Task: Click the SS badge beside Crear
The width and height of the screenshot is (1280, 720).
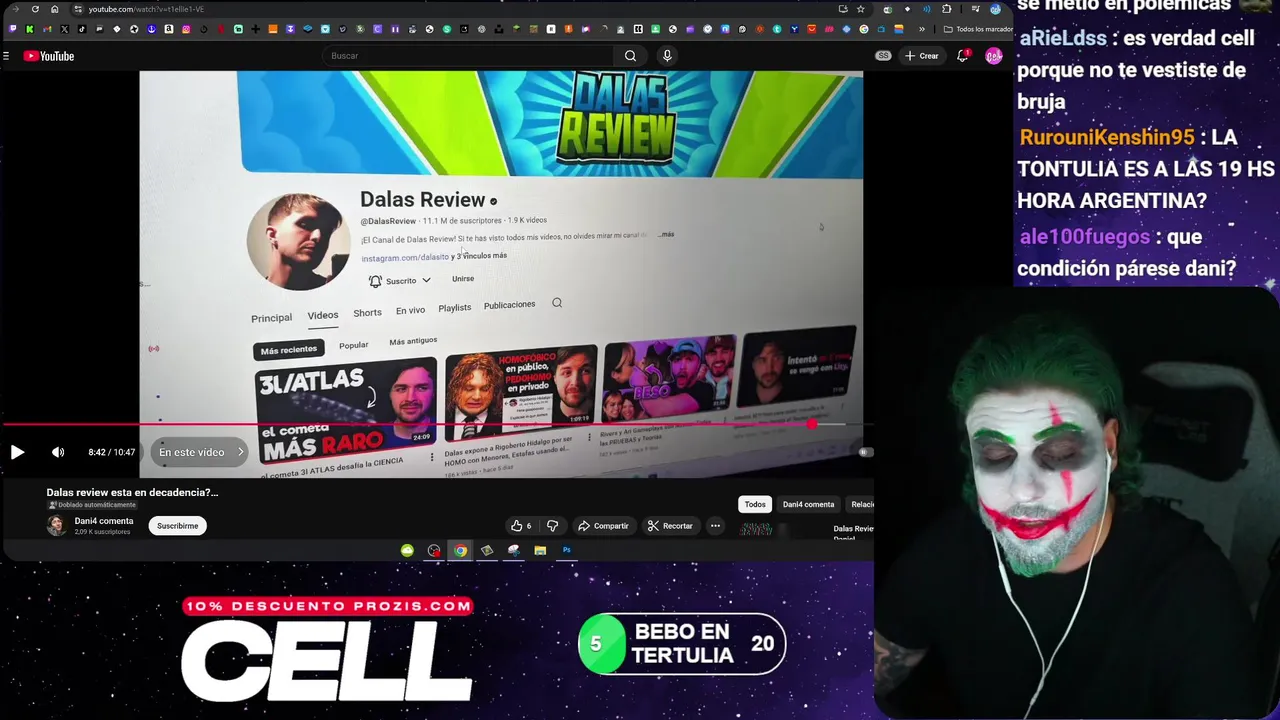Action: point(883,56)
